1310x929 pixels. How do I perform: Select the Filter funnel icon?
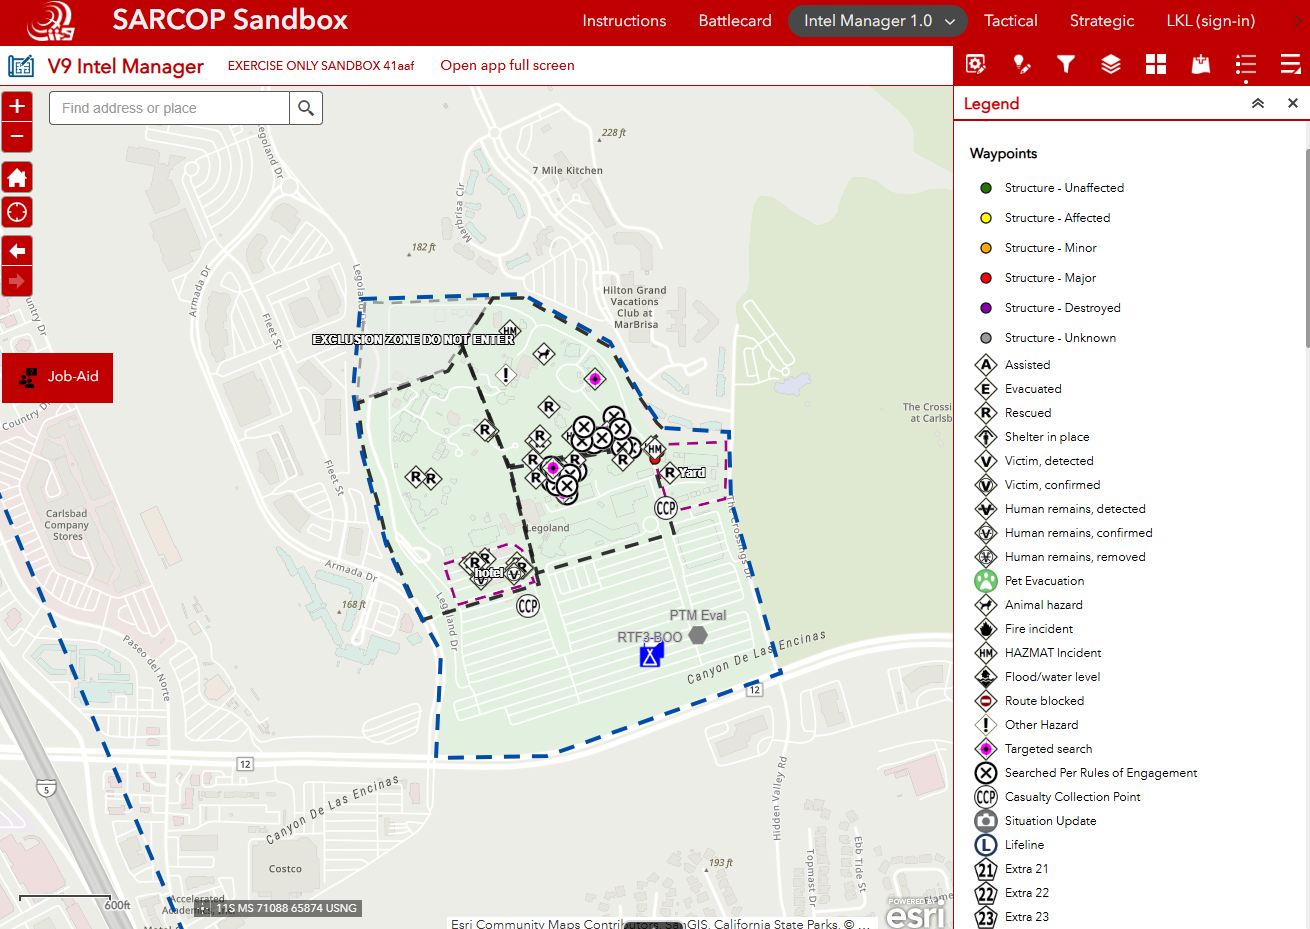point(1066,64)
